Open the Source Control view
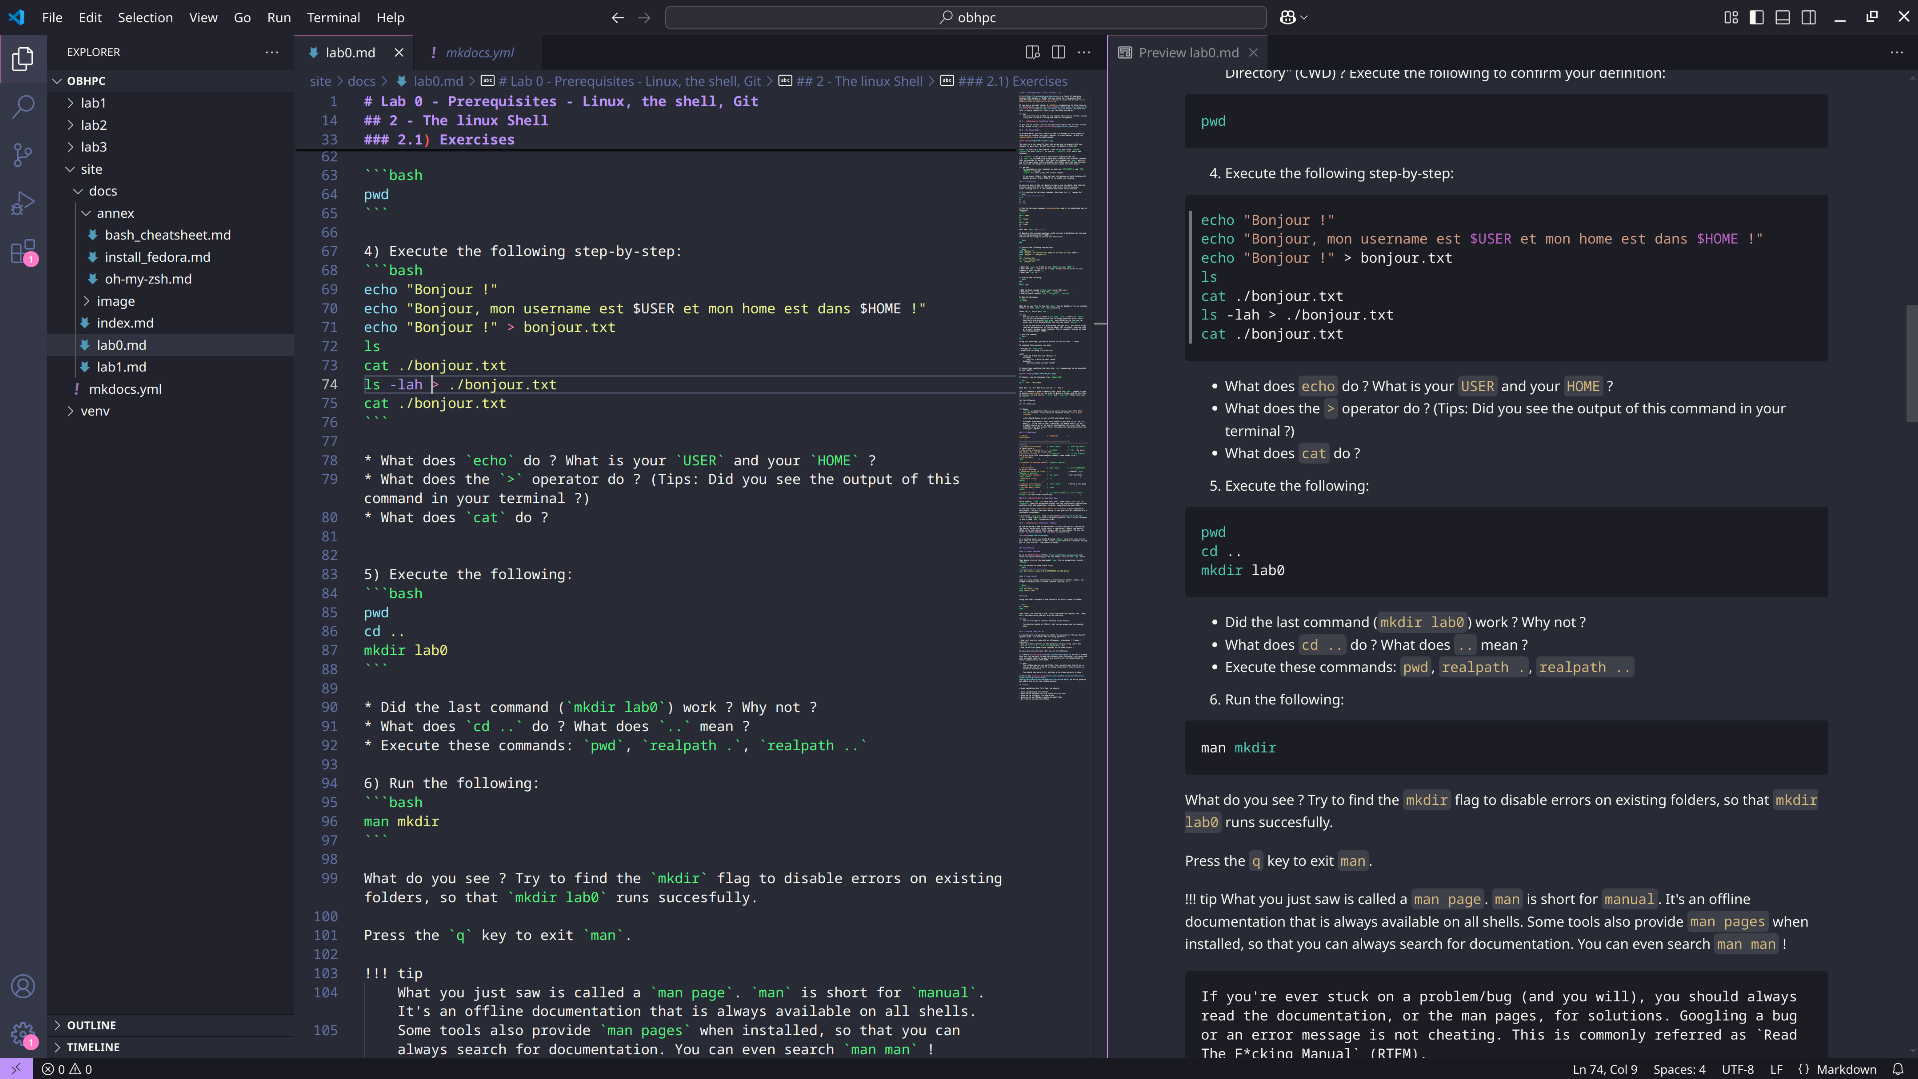The image size is (1918, 1079). pyautogui.click(x=23, y=154)
